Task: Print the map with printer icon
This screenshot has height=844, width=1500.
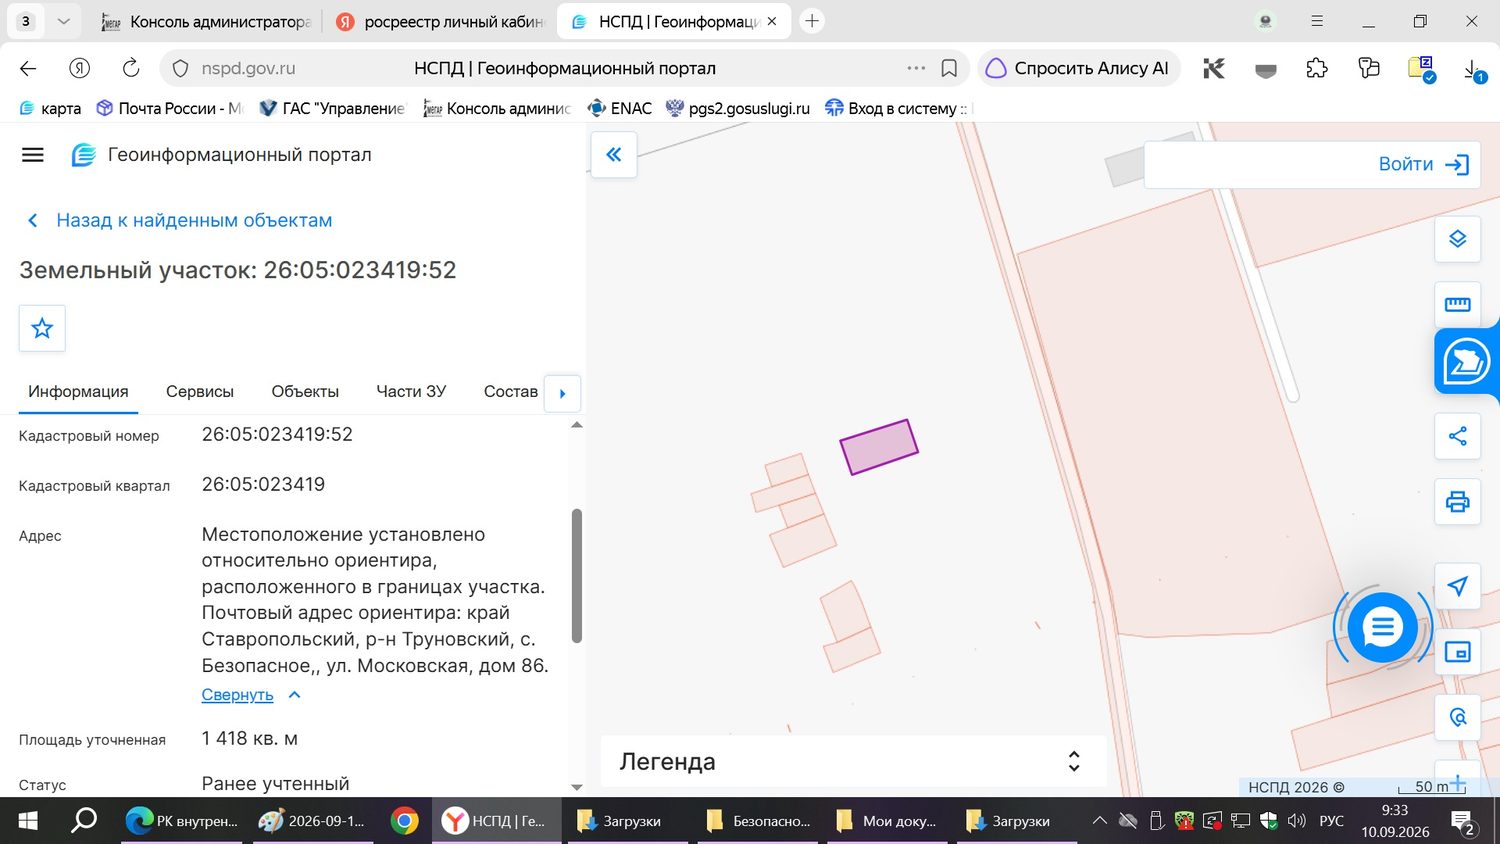Action: (1457, 502)
